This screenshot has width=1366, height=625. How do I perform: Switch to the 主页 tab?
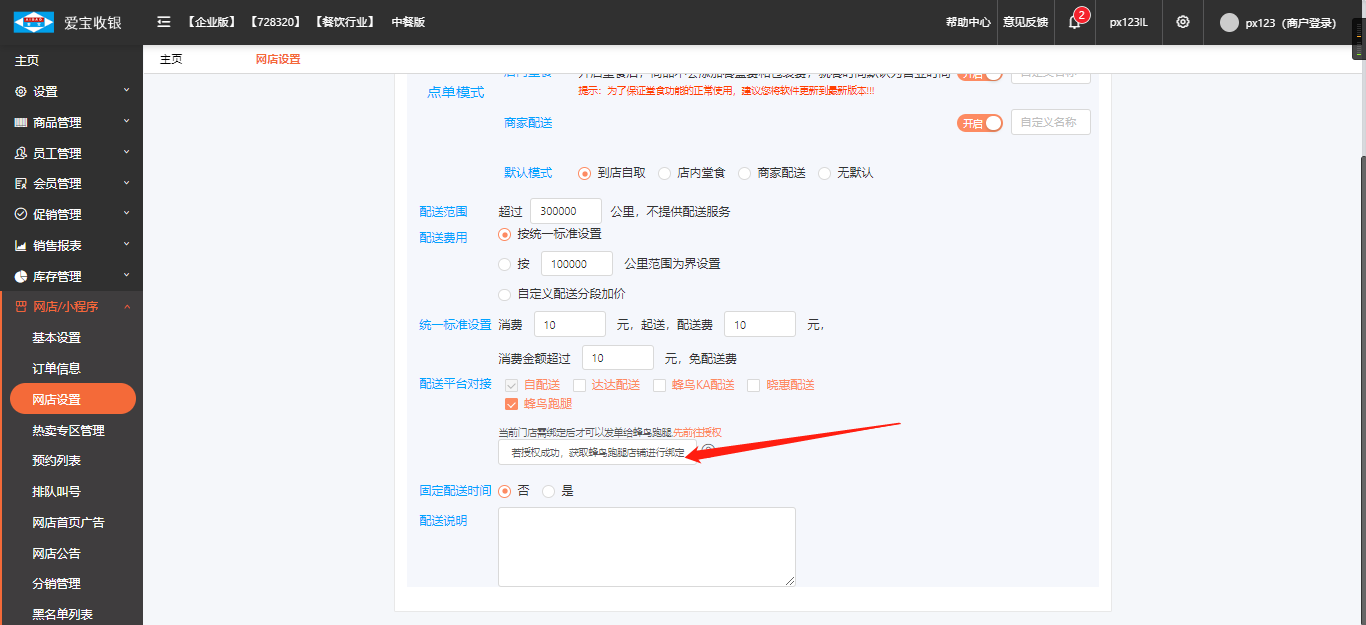(171, 59)
